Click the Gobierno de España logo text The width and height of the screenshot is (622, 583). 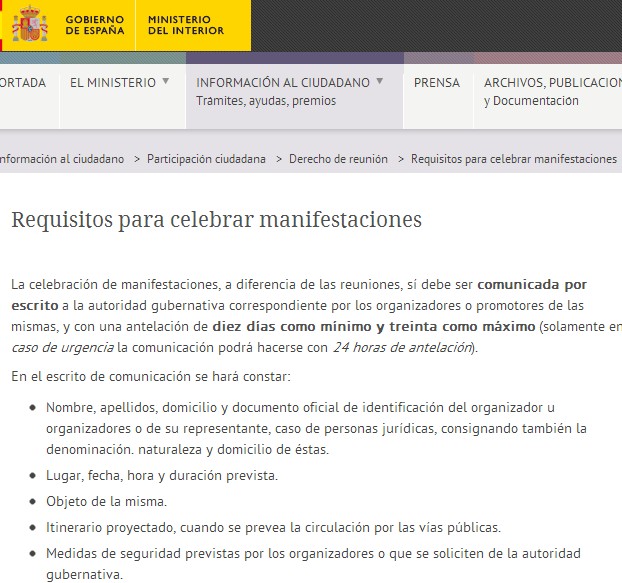[95, 25]
